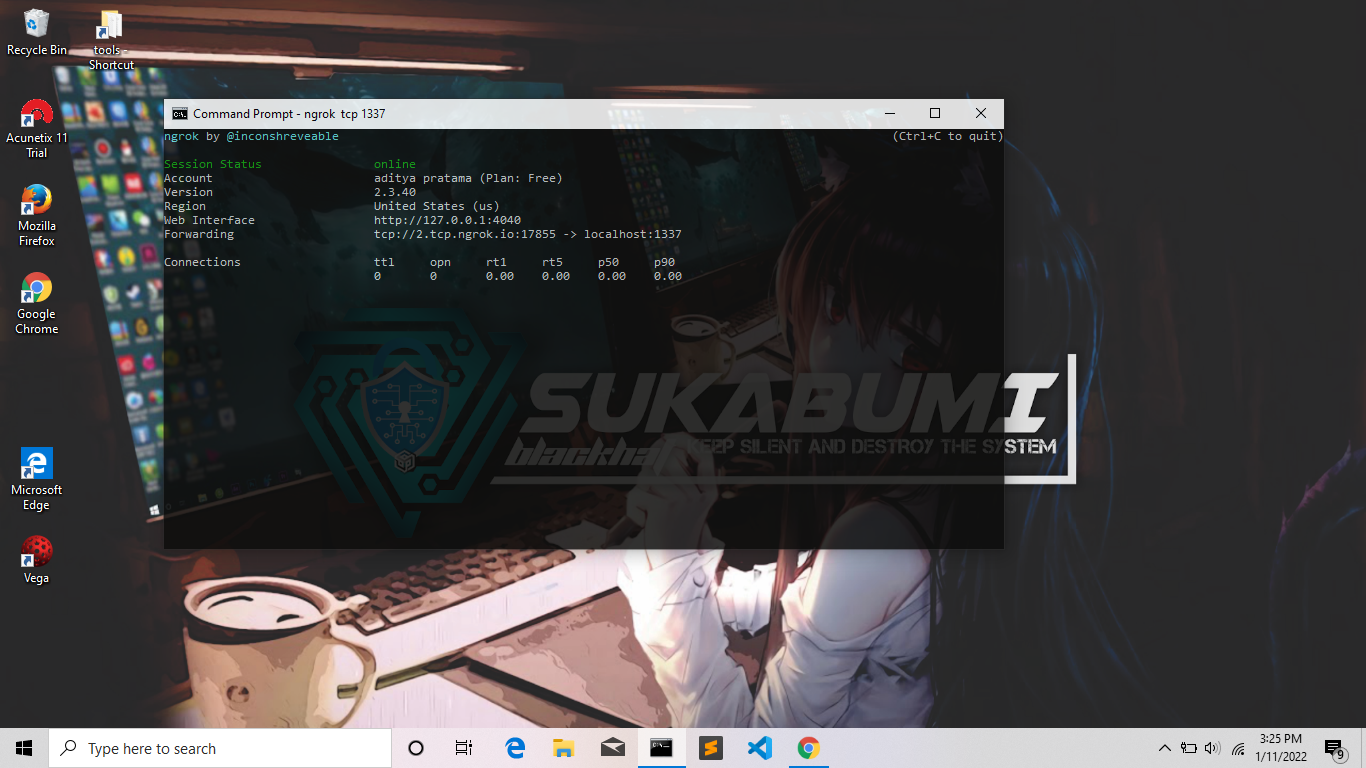Open the tools - Shortcut folder icon
The height and width of the screenshot is (768, 1366).
click(x=110, y=40)
